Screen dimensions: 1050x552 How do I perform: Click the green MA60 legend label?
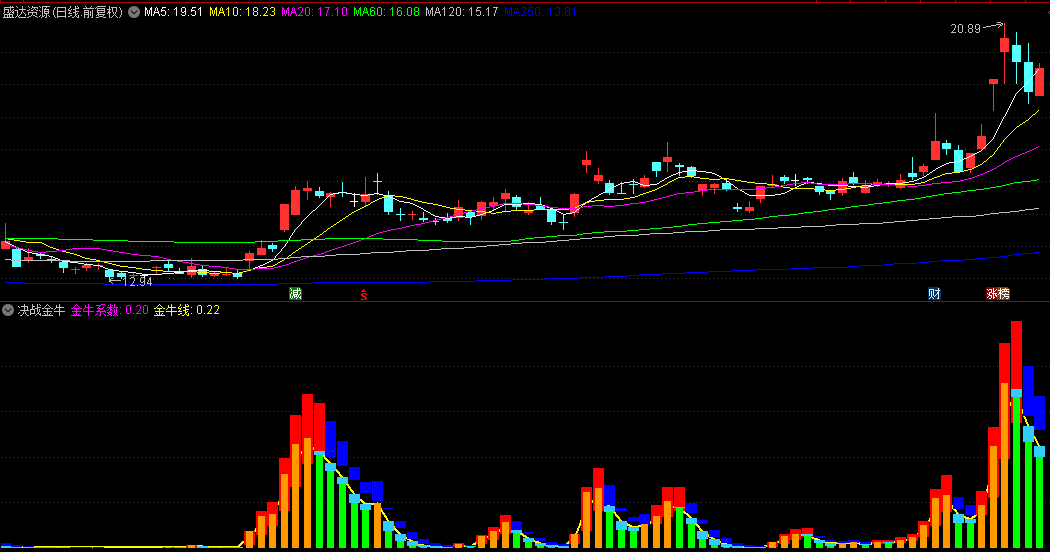coord(386,12)
